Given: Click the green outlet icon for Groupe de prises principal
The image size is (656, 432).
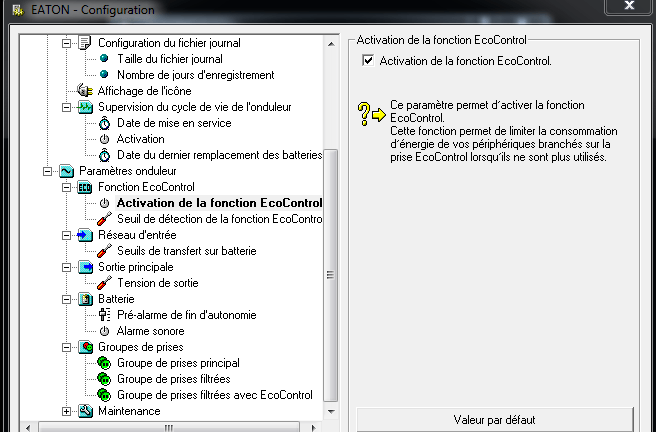Looking at the screenshot, I should click(x=104, y=363).
